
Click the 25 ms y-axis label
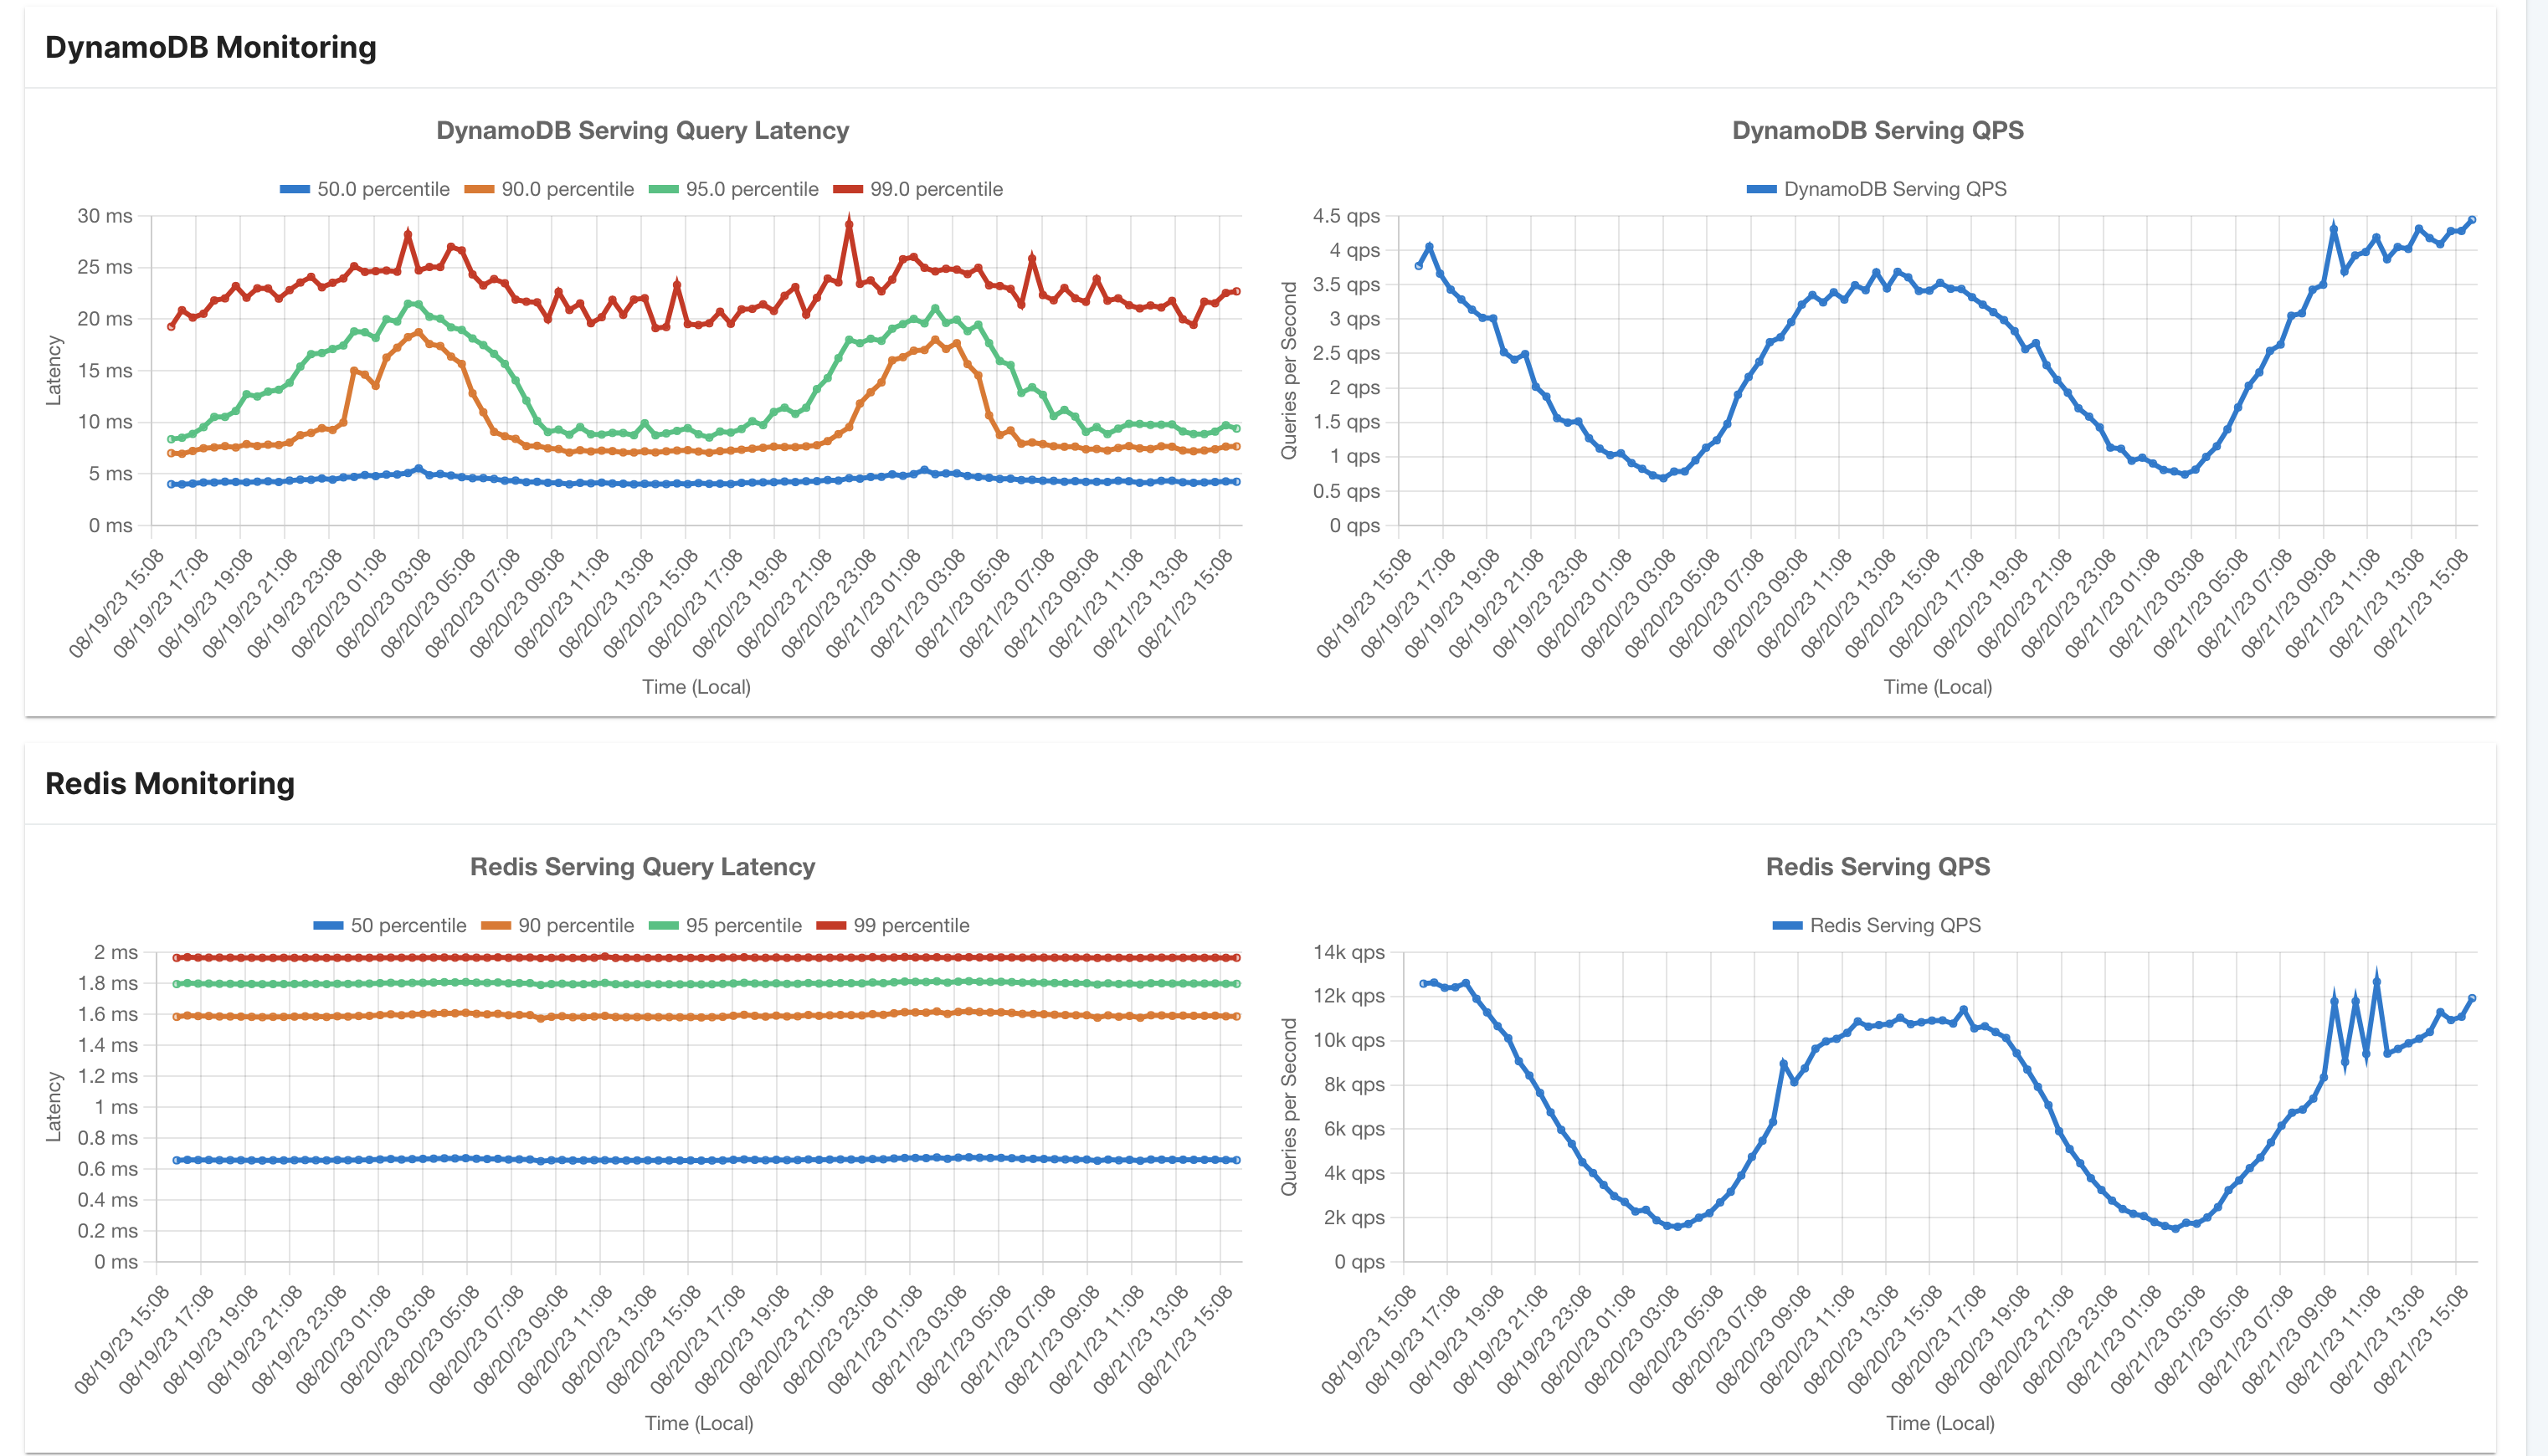tap(105, 267)
